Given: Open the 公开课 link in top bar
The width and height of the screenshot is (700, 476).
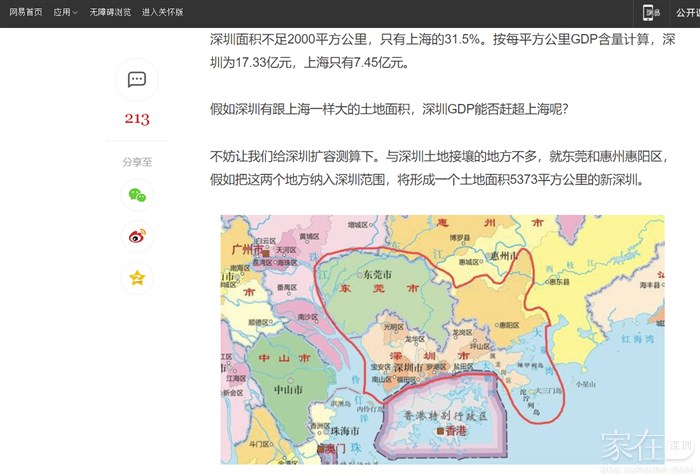Looking at the screenshot, I should pos(687,13).
